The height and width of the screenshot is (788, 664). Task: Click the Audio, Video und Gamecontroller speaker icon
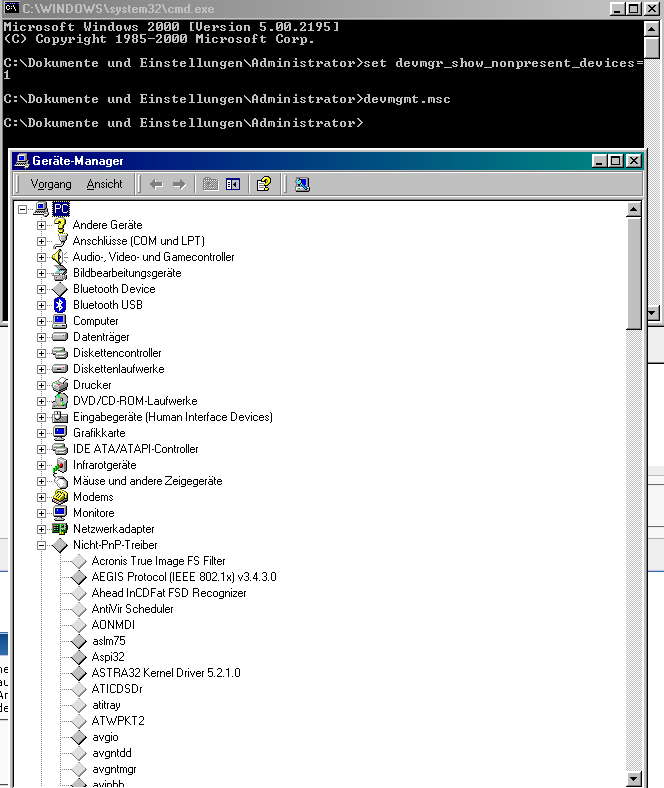[60, 257]
